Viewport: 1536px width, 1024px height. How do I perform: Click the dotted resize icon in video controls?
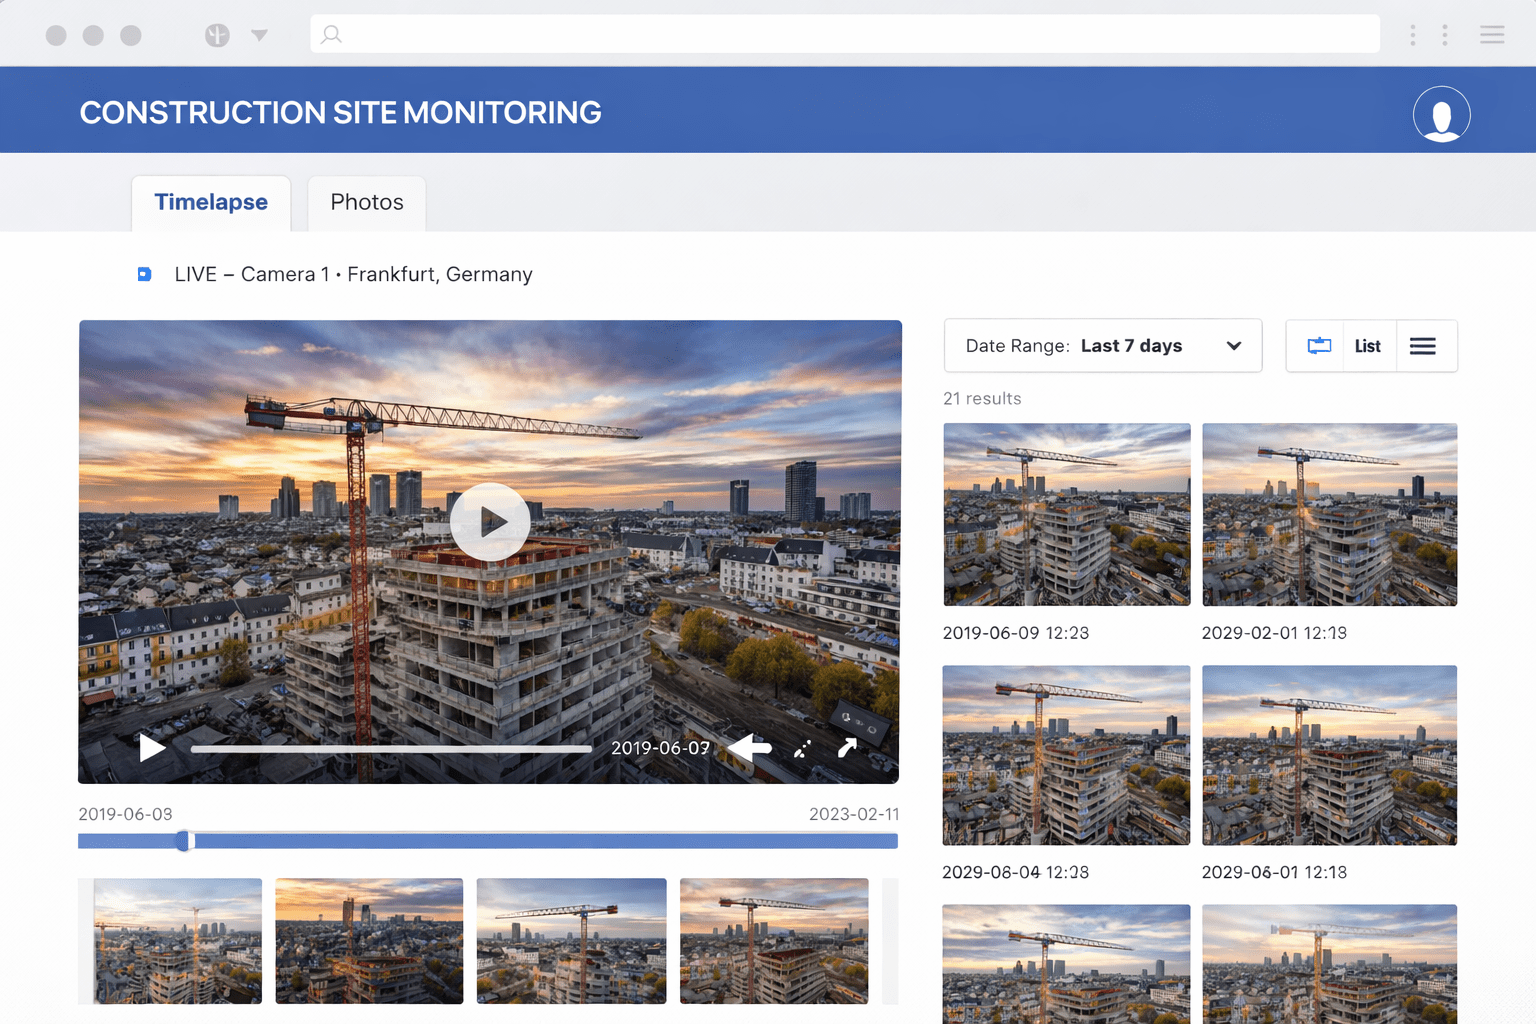(802, 749)
